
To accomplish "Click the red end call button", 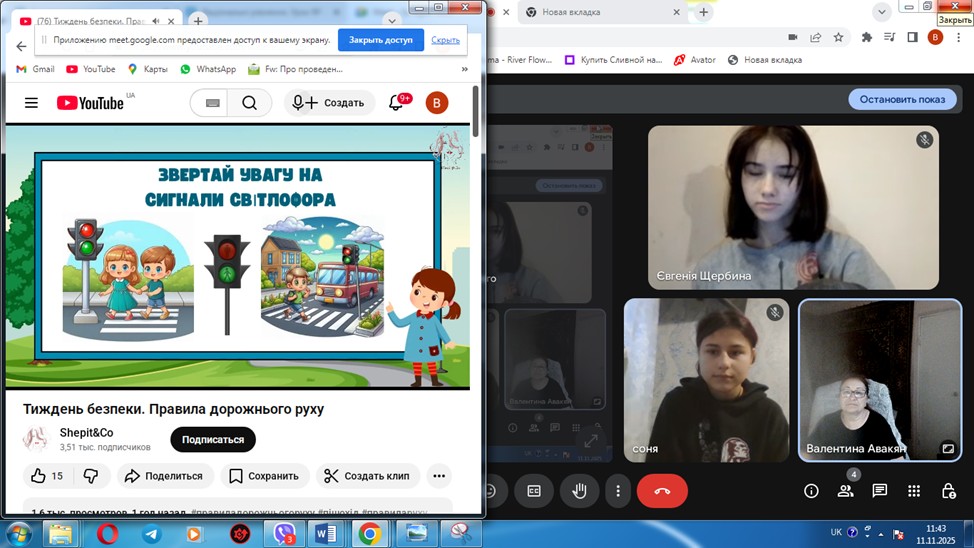I will (661, 491).
